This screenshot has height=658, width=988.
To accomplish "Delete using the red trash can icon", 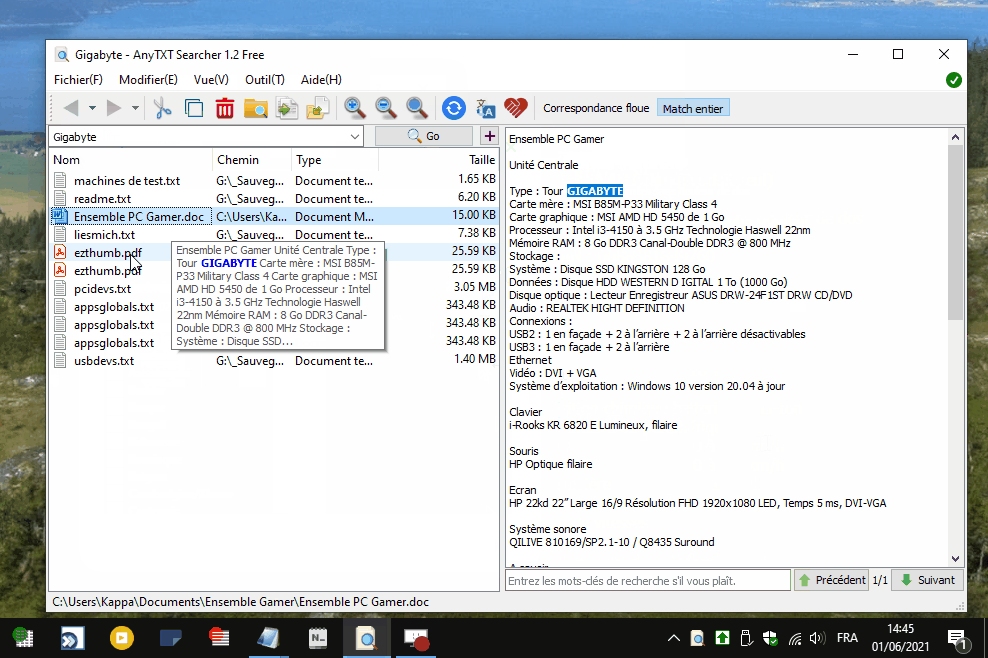I will 224,108.
